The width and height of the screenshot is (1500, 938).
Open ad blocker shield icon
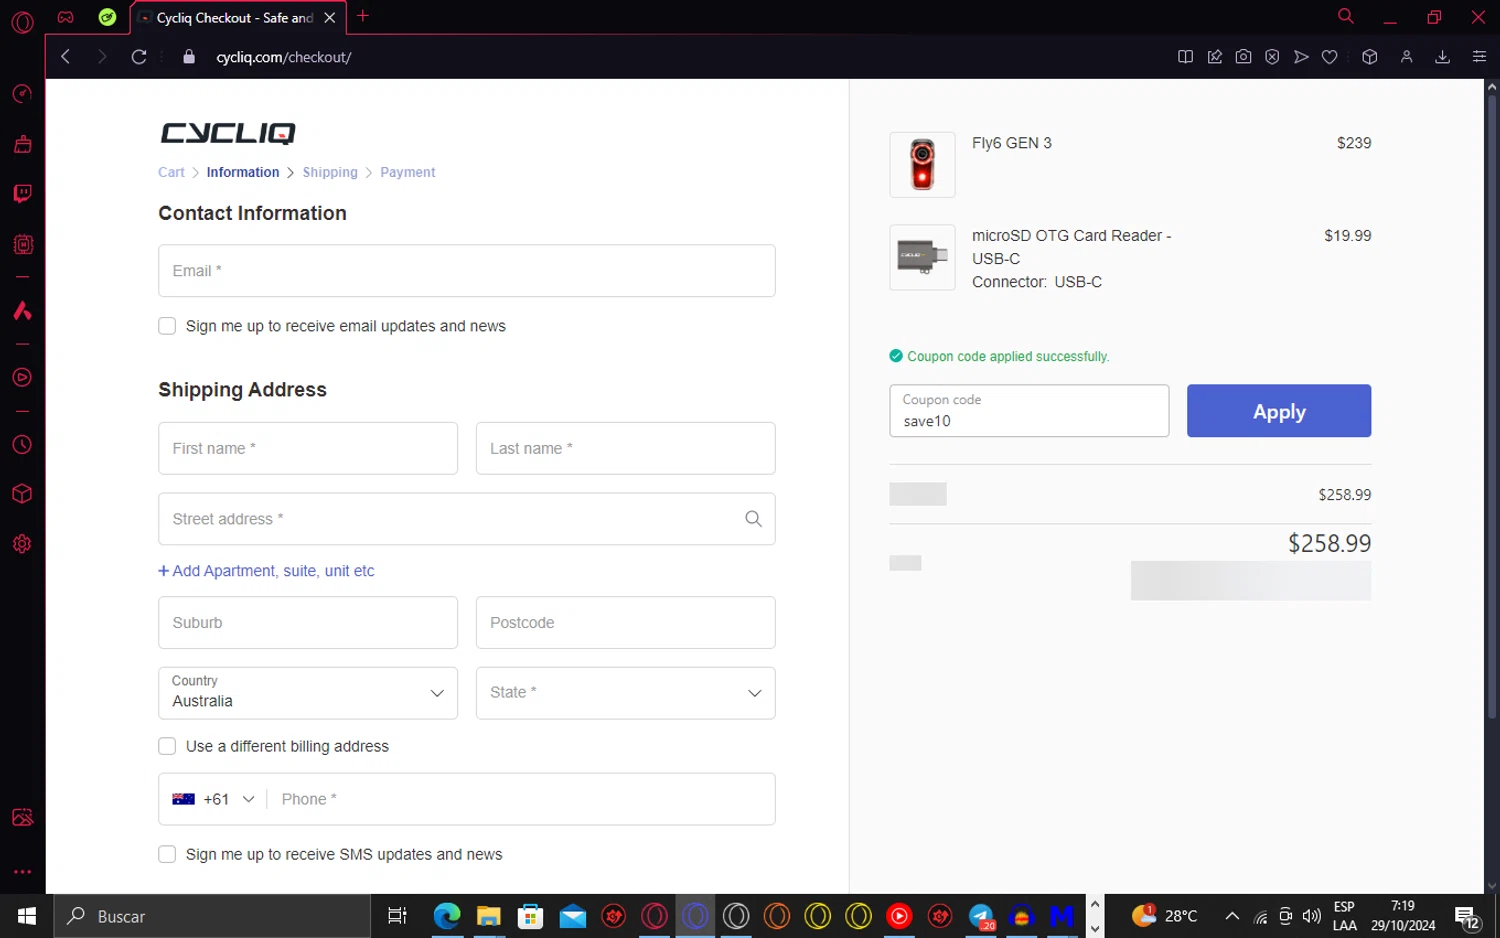point(1272,57)
